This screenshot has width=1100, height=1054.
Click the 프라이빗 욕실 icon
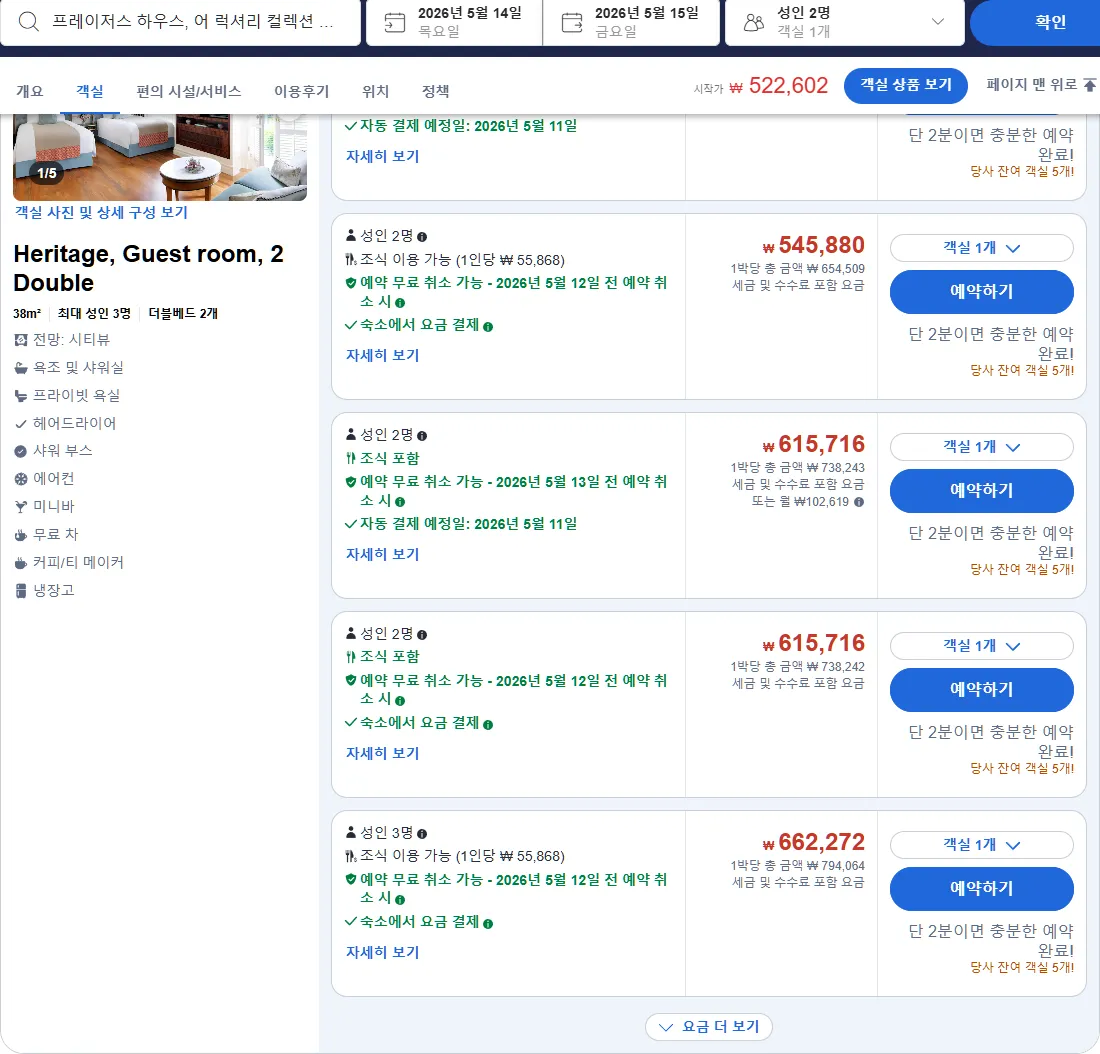point(21,396)
